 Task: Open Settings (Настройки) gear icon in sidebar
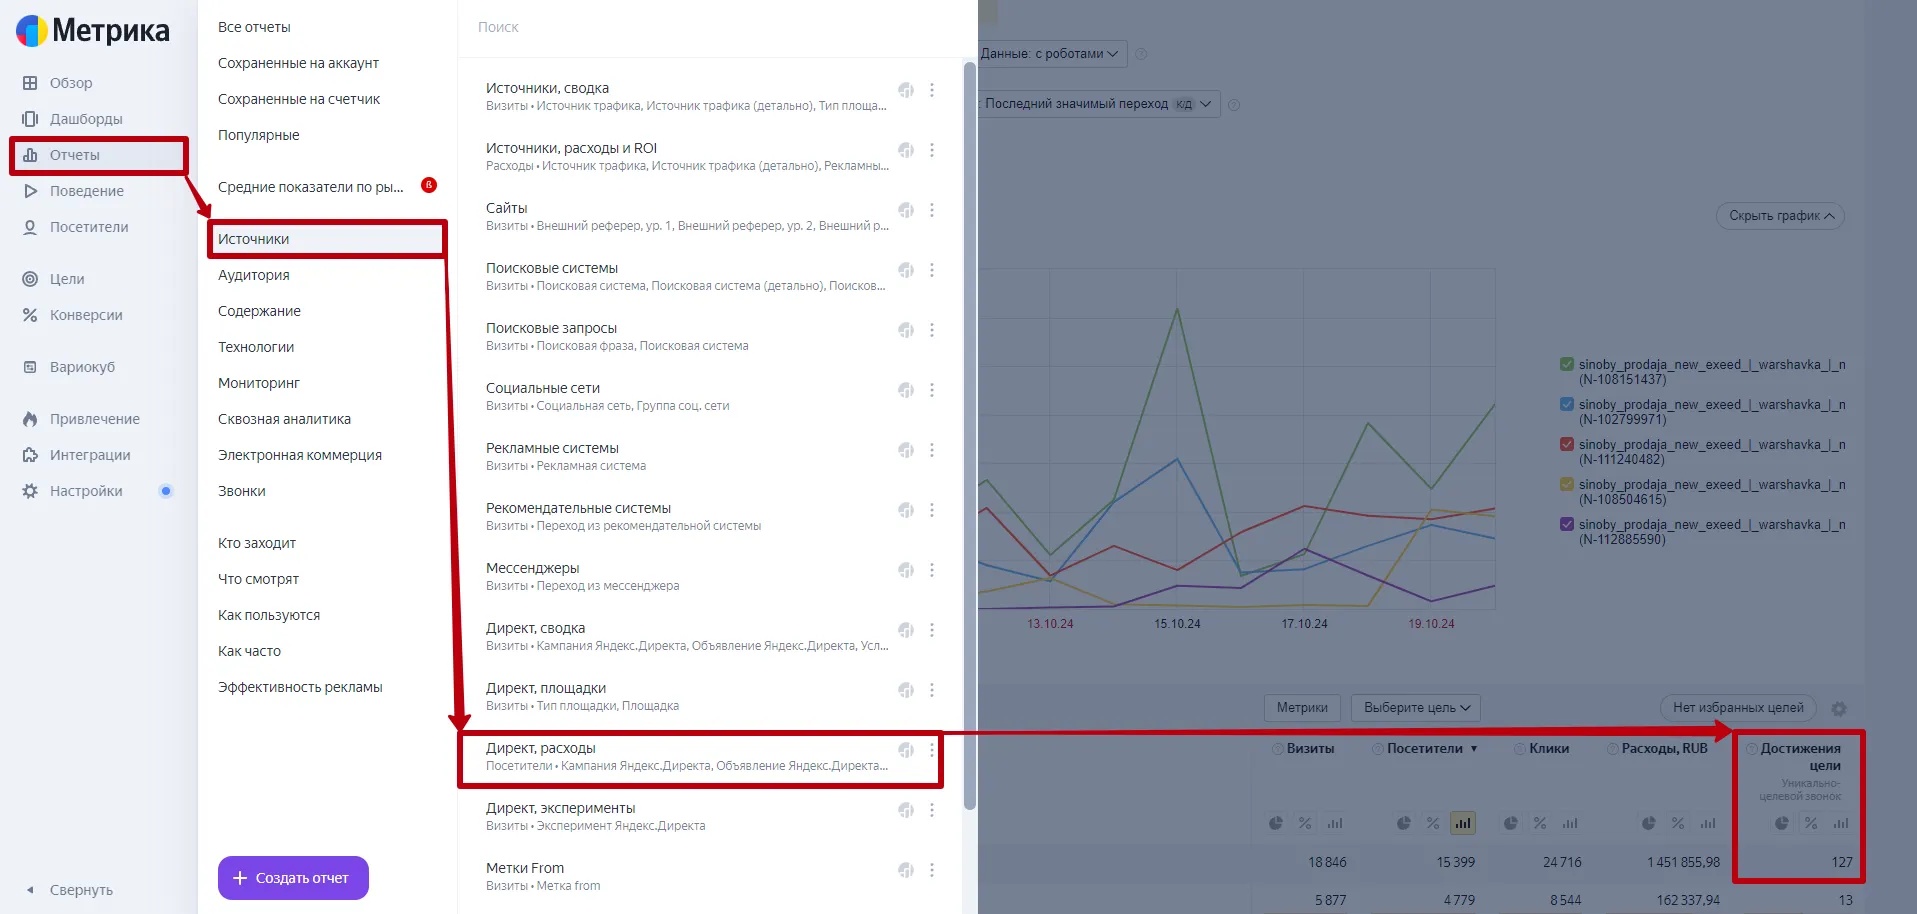pos(30,491)
